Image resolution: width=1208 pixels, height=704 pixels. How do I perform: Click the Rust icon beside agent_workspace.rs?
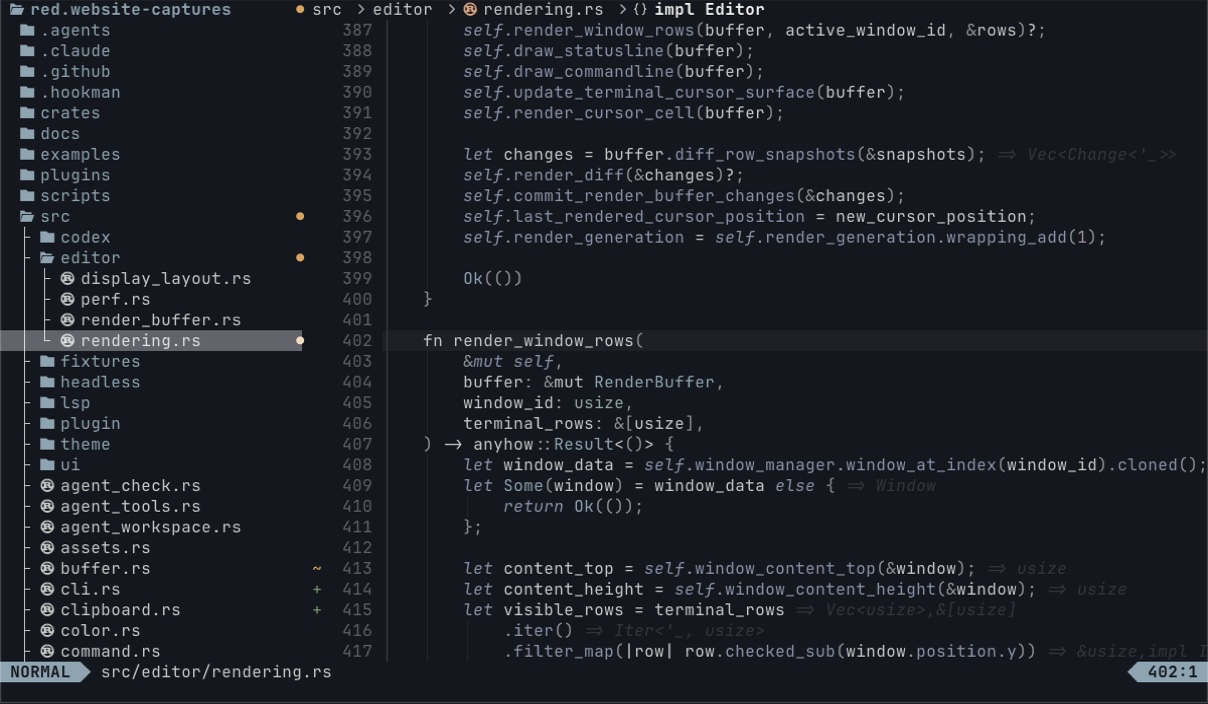coord(47,527)
